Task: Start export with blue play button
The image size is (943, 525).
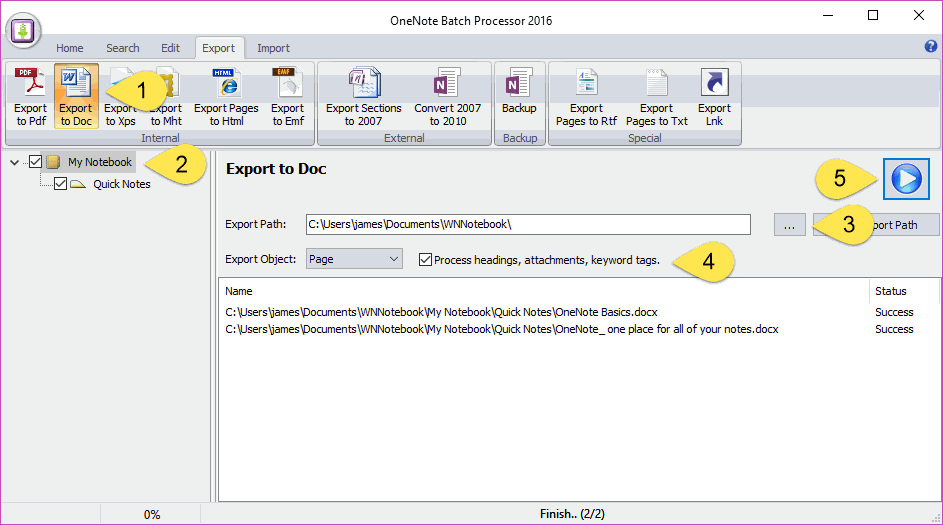Action: click(906, 179)
